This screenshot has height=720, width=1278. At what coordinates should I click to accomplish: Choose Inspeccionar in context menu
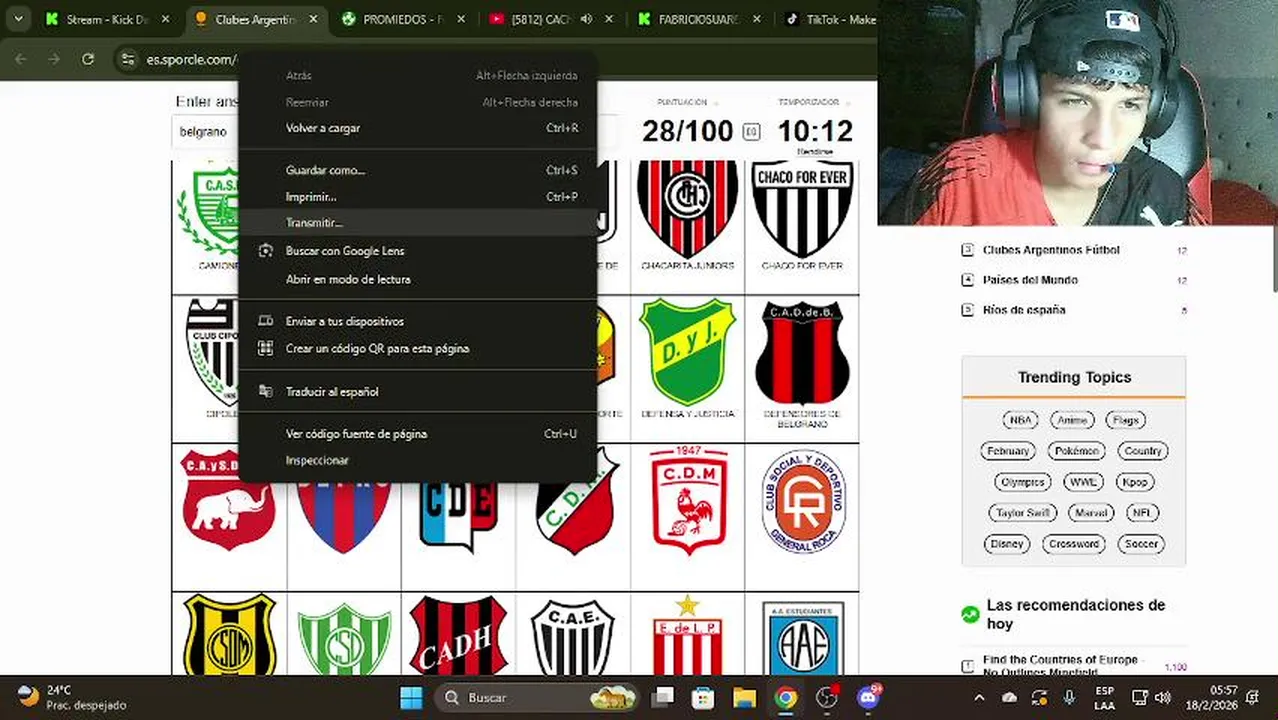click(x=417, y=460)
